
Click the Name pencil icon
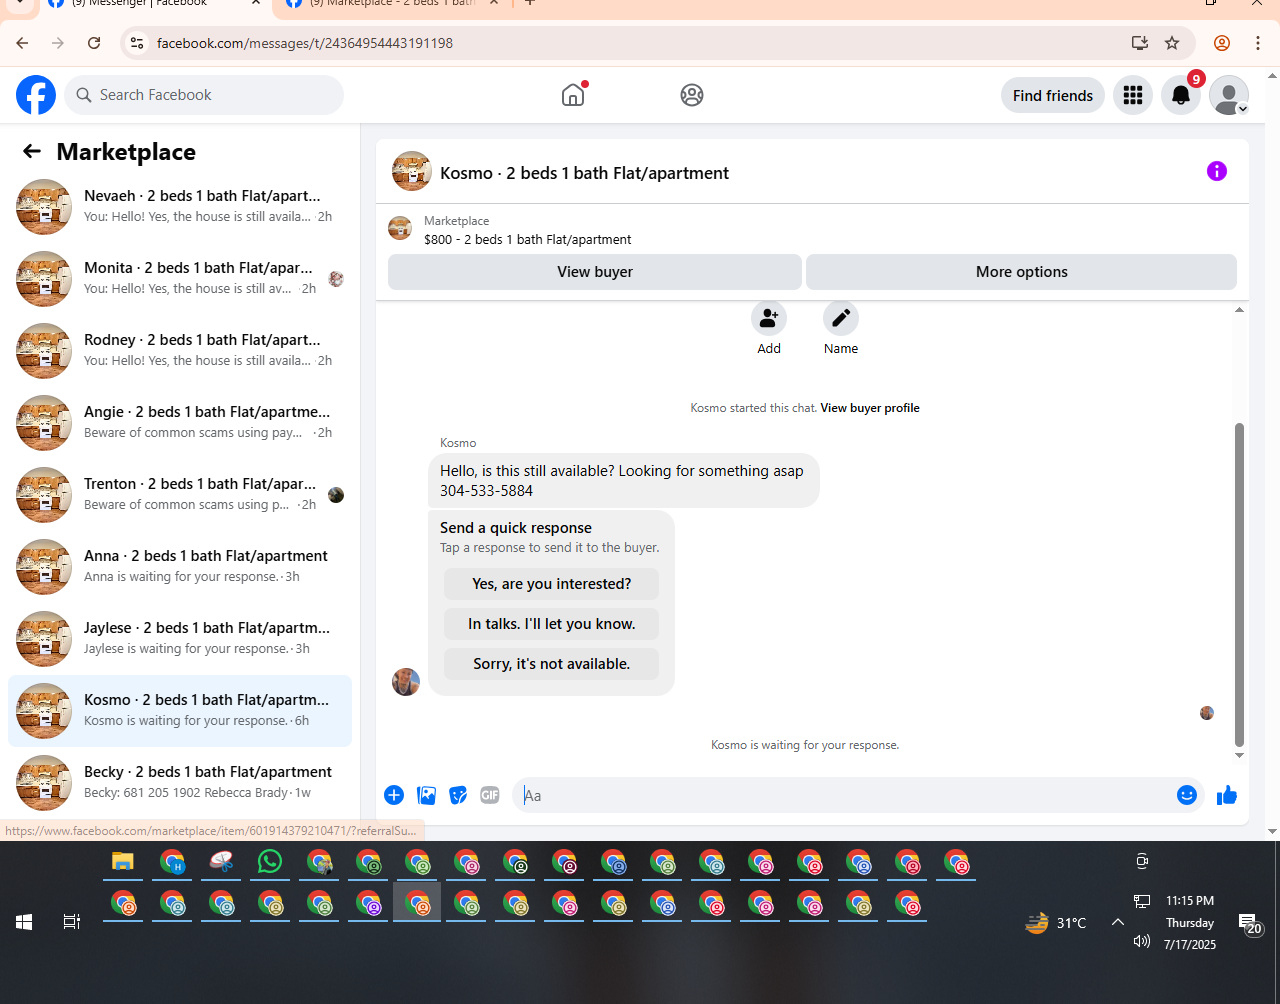(841, 318)
